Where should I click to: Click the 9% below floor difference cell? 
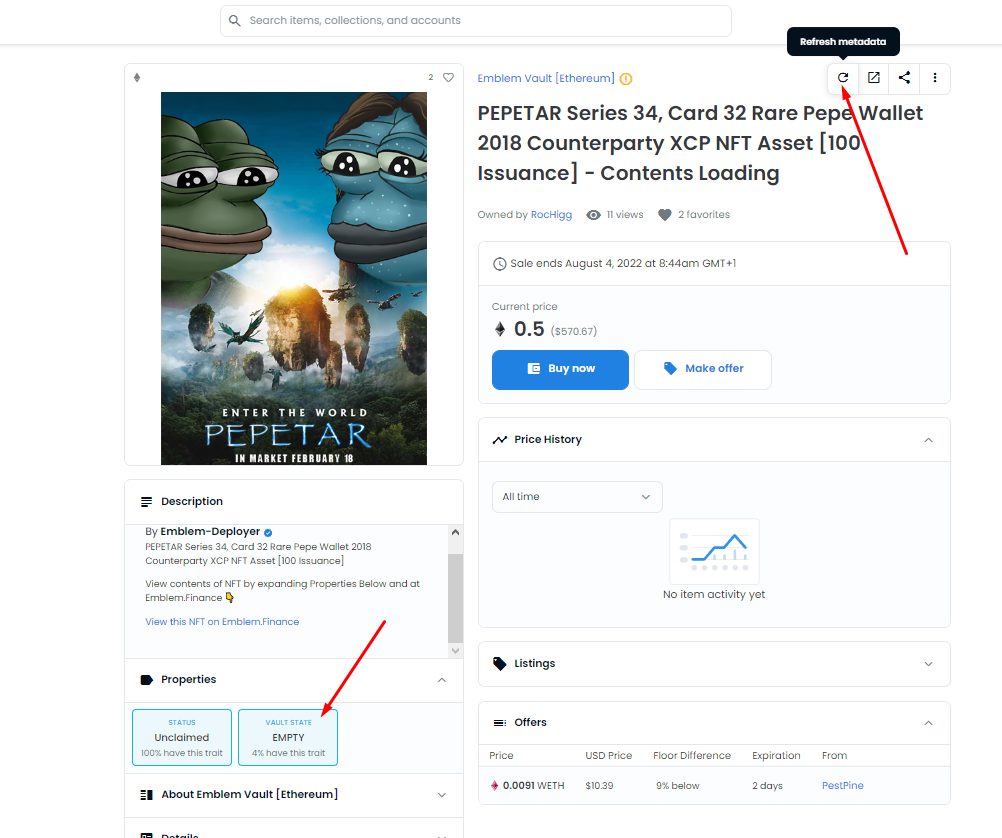coord(677,786)
